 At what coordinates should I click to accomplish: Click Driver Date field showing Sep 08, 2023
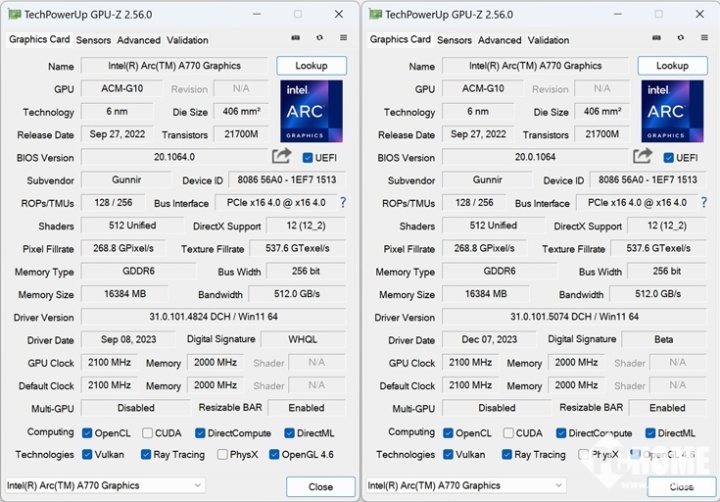pyautogui.click(x=128, y=339)
